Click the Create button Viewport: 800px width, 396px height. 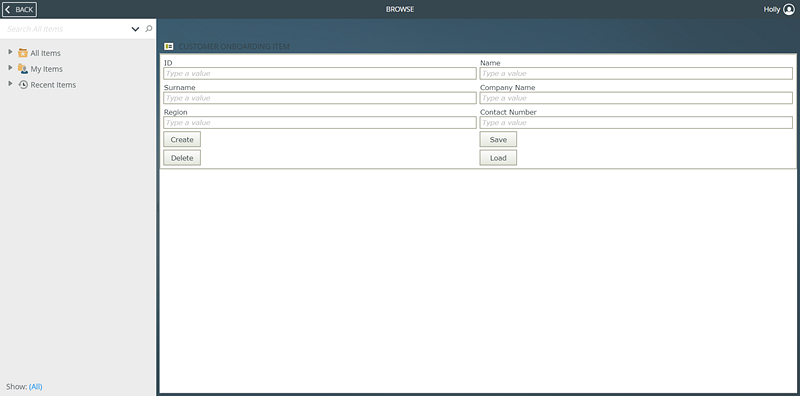click(182, 139)
